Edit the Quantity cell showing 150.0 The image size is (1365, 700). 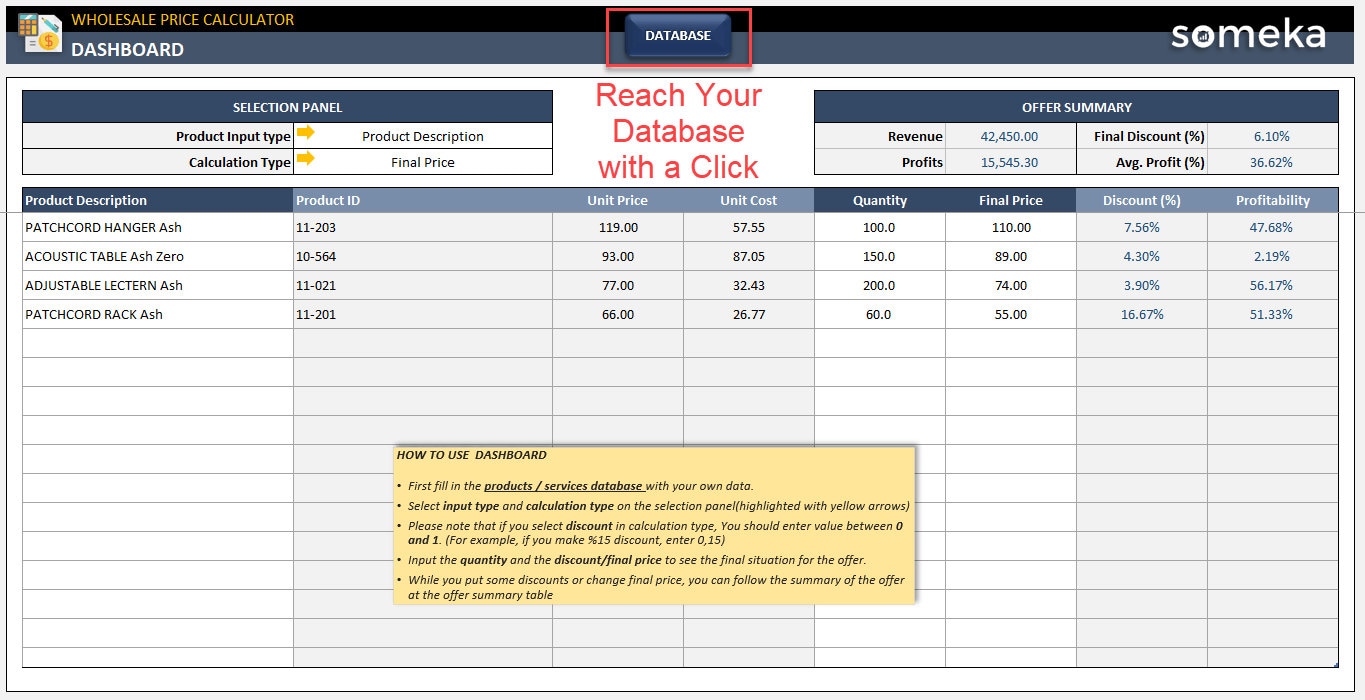coord(879,256)
